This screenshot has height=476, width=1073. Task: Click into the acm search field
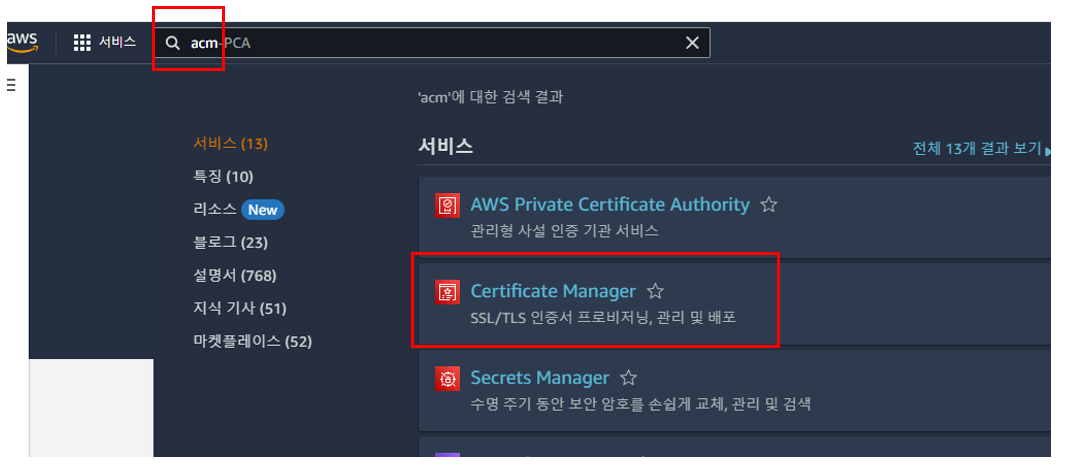pyautogui.click(x=432, y=43)
